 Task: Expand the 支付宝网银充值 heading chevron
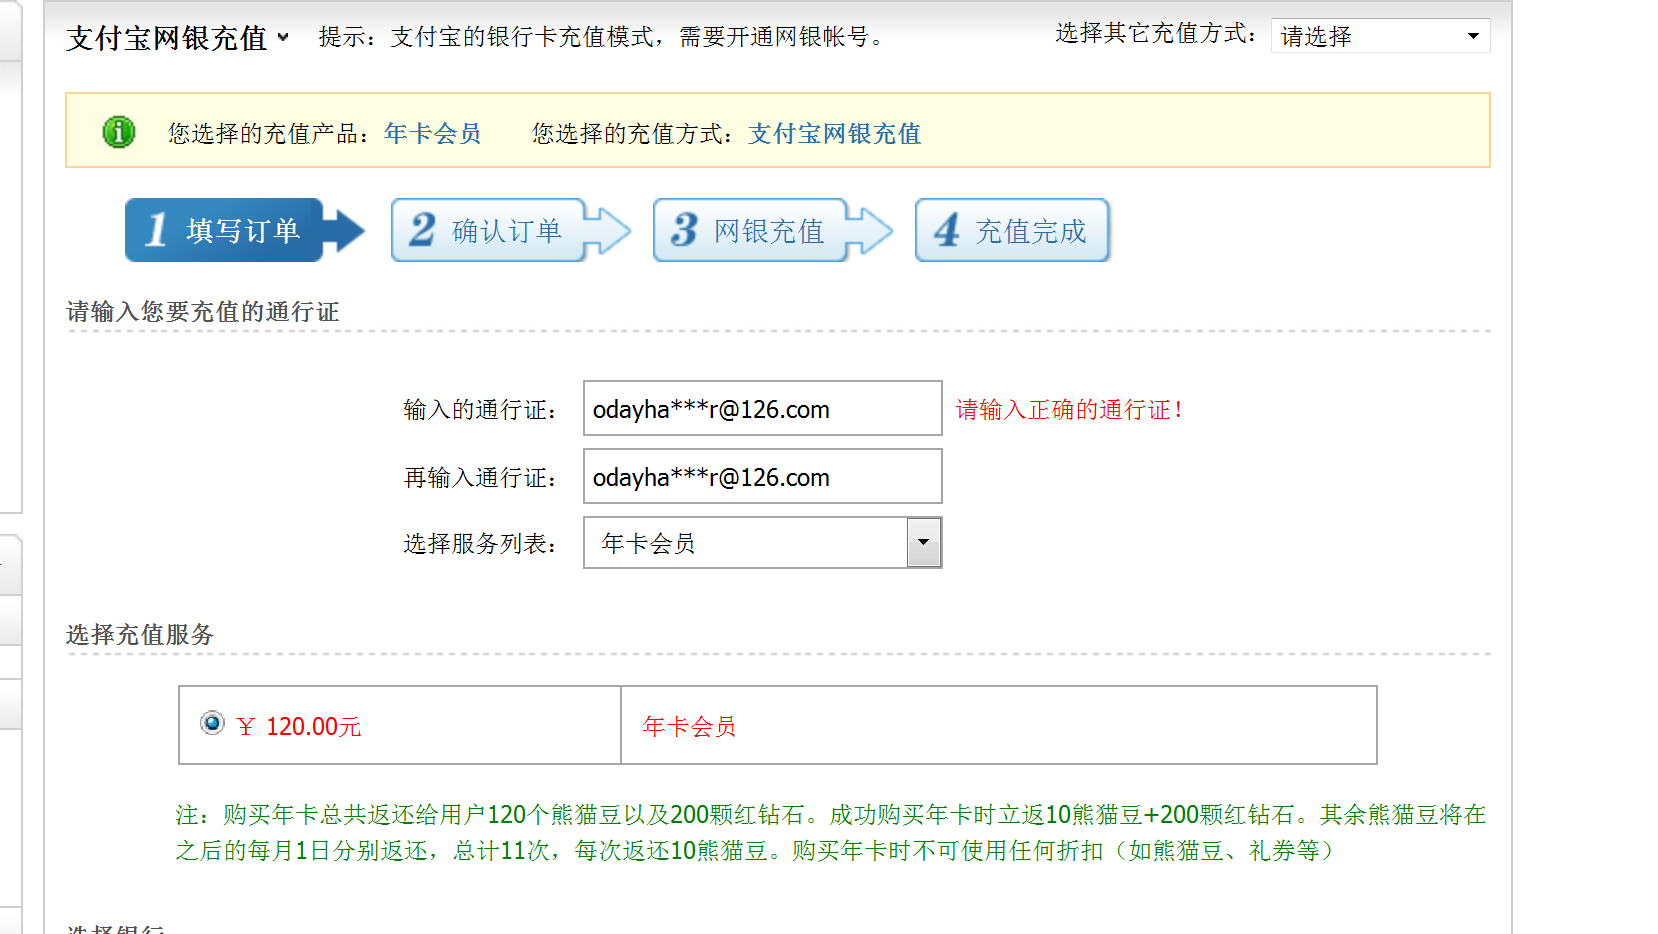[283, 37]
